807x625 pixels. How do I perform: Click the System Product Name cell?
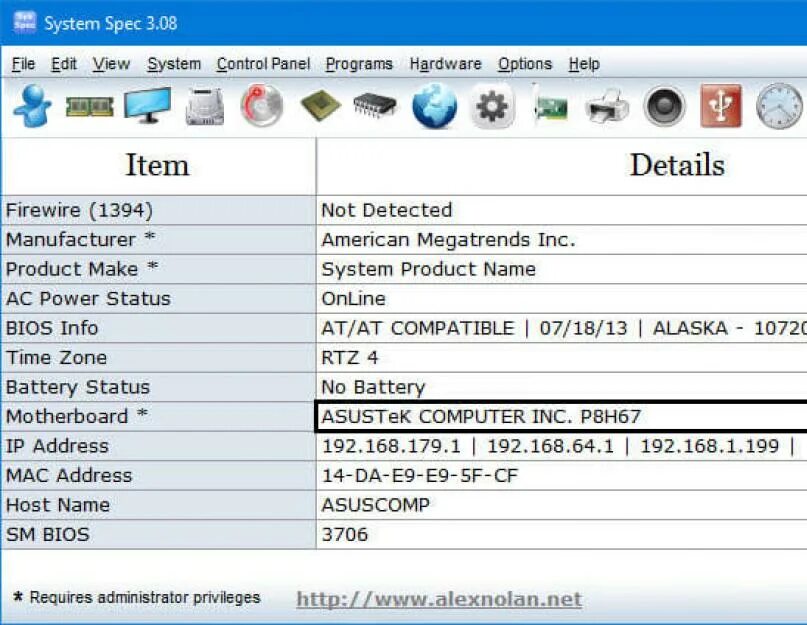coord(562,269)
